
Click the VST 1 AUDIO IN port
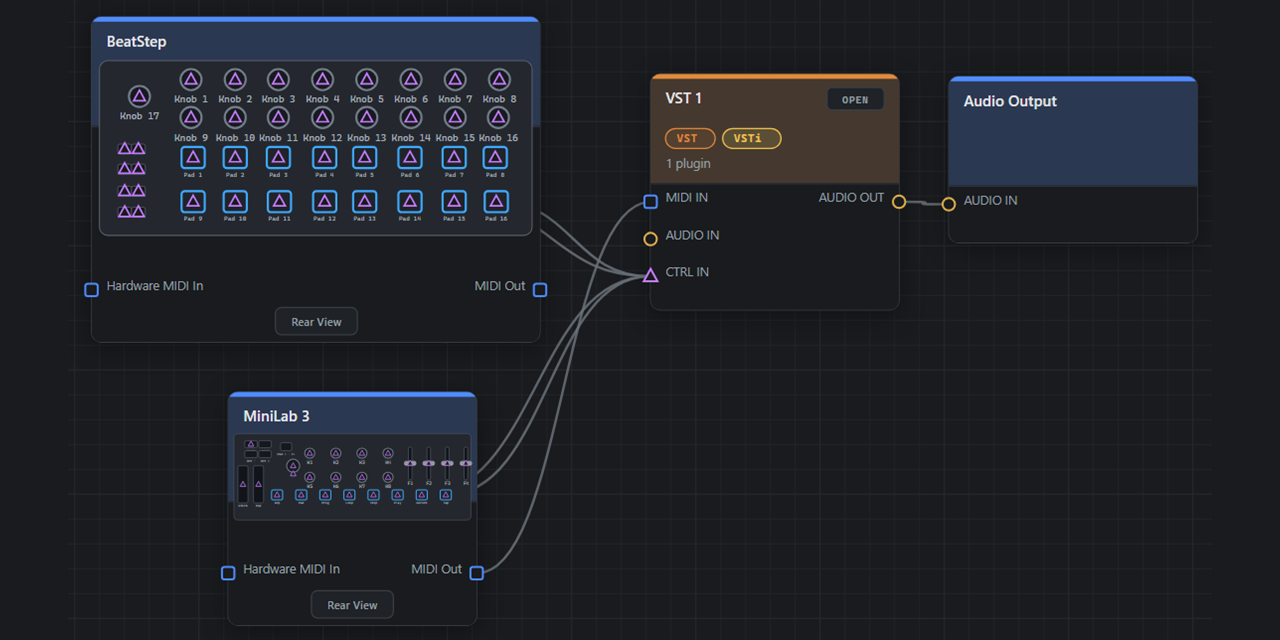tap(650, 238)
